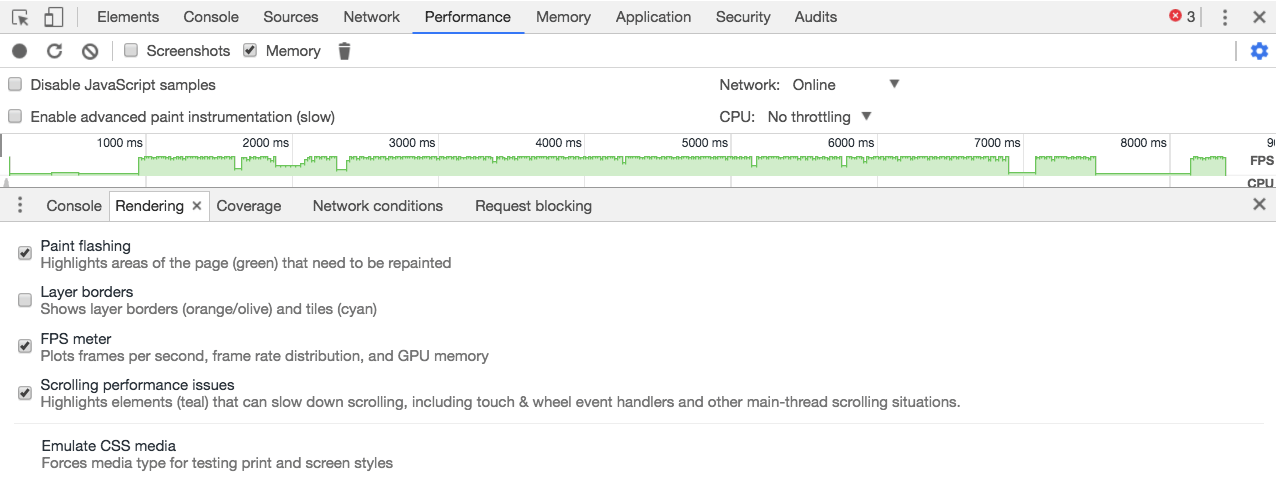Open the DevTools three-dot customize menu
The height and width of the screenshot is (483, 1276).
(1225, 17)
